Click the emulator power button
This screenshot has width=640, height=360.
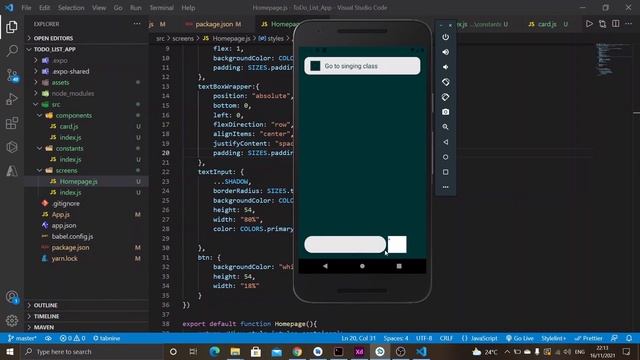click(446, 37)
